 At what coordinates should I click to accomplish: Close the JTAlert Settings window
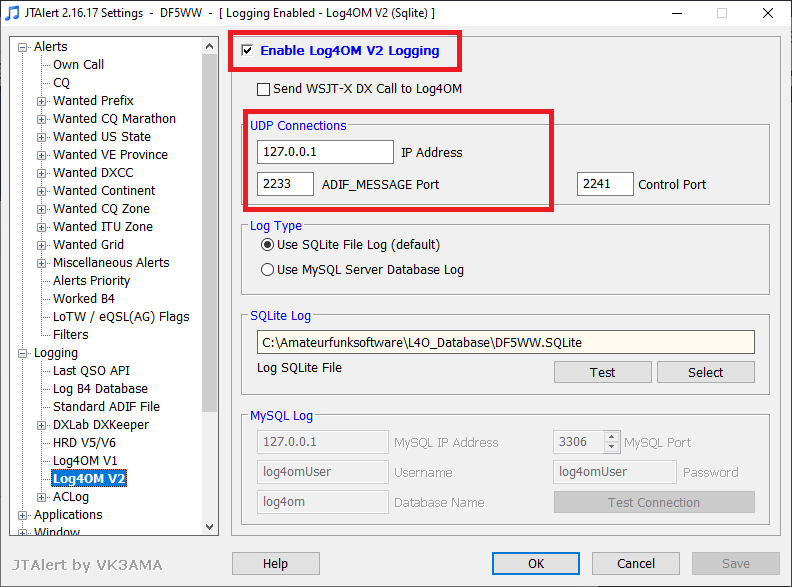(768, 13)
